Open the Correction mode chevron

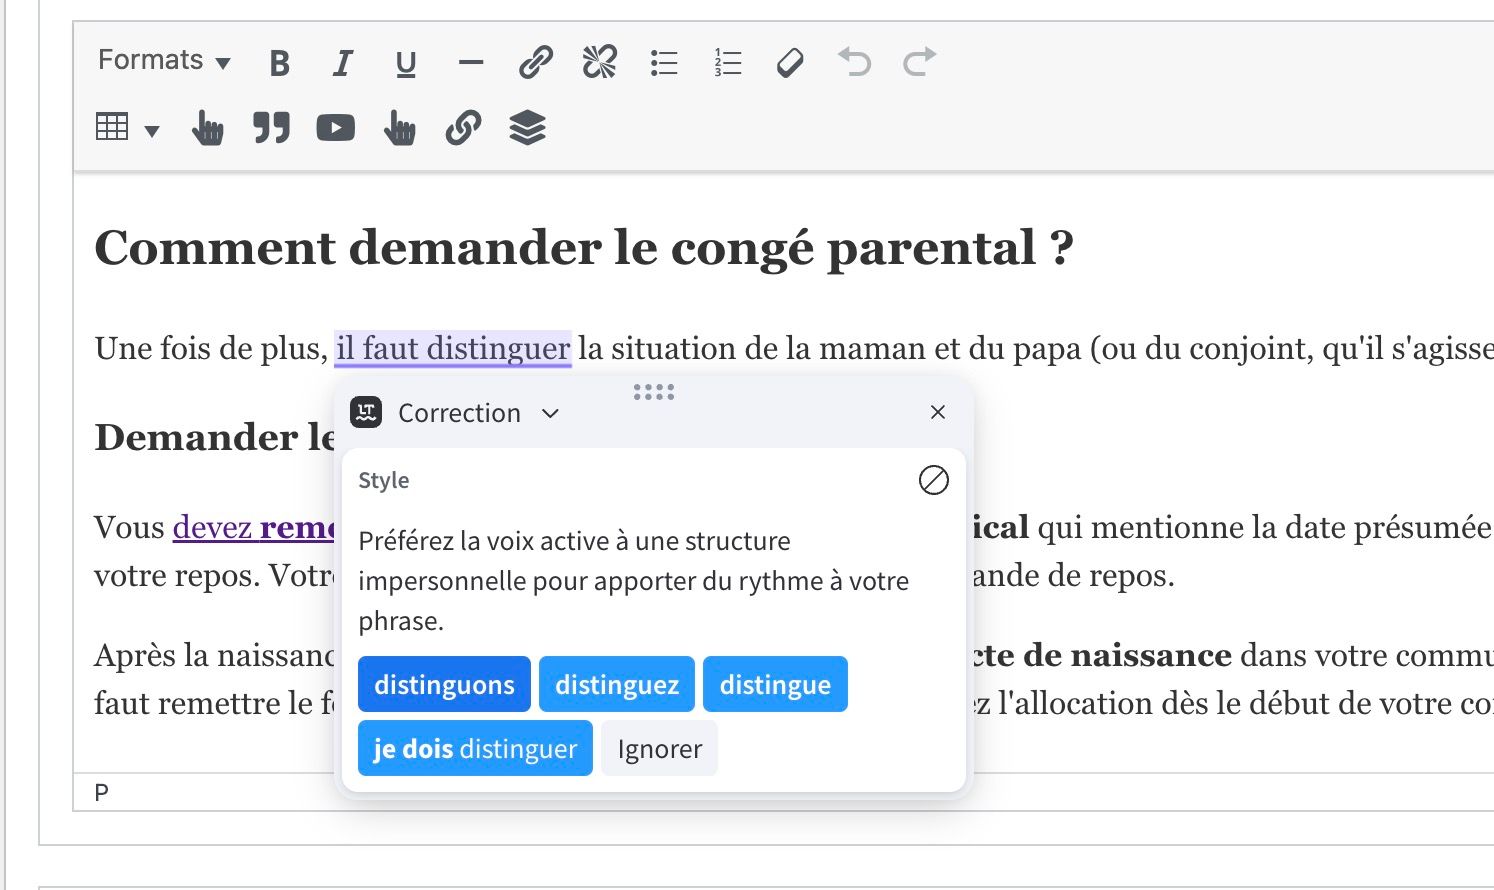[550, 412]
